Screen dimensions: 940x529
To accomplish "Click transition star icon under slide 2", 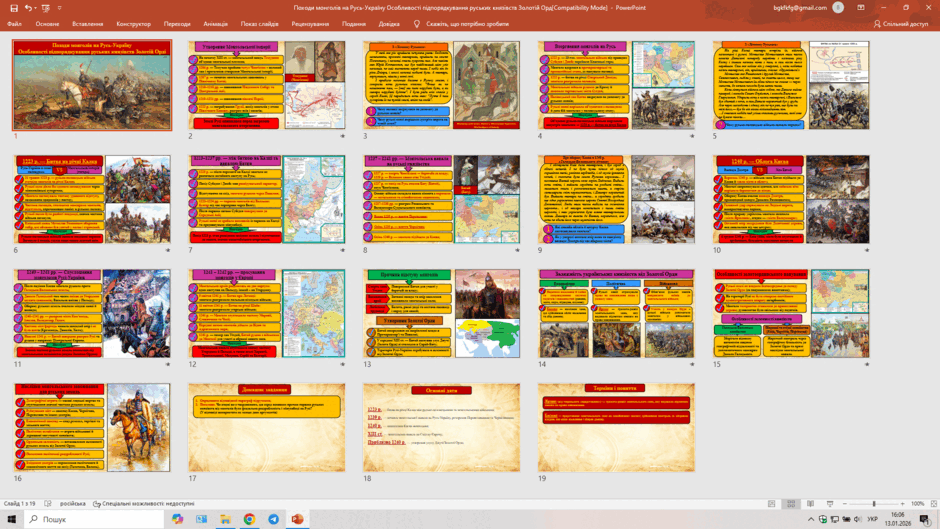I will pyautogui.click(x=342, y=136).
